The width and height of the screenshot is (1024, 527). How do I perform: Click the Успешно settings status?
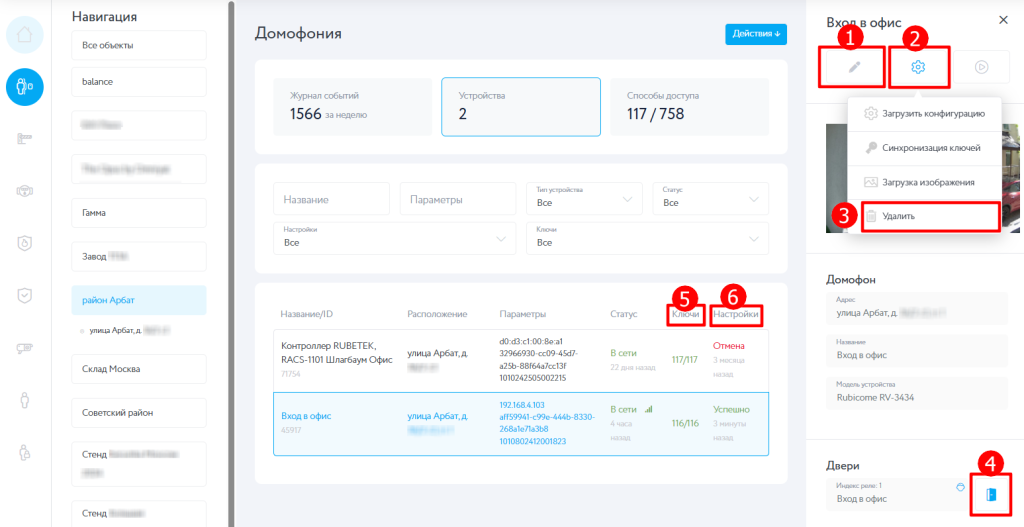point(731,409)
